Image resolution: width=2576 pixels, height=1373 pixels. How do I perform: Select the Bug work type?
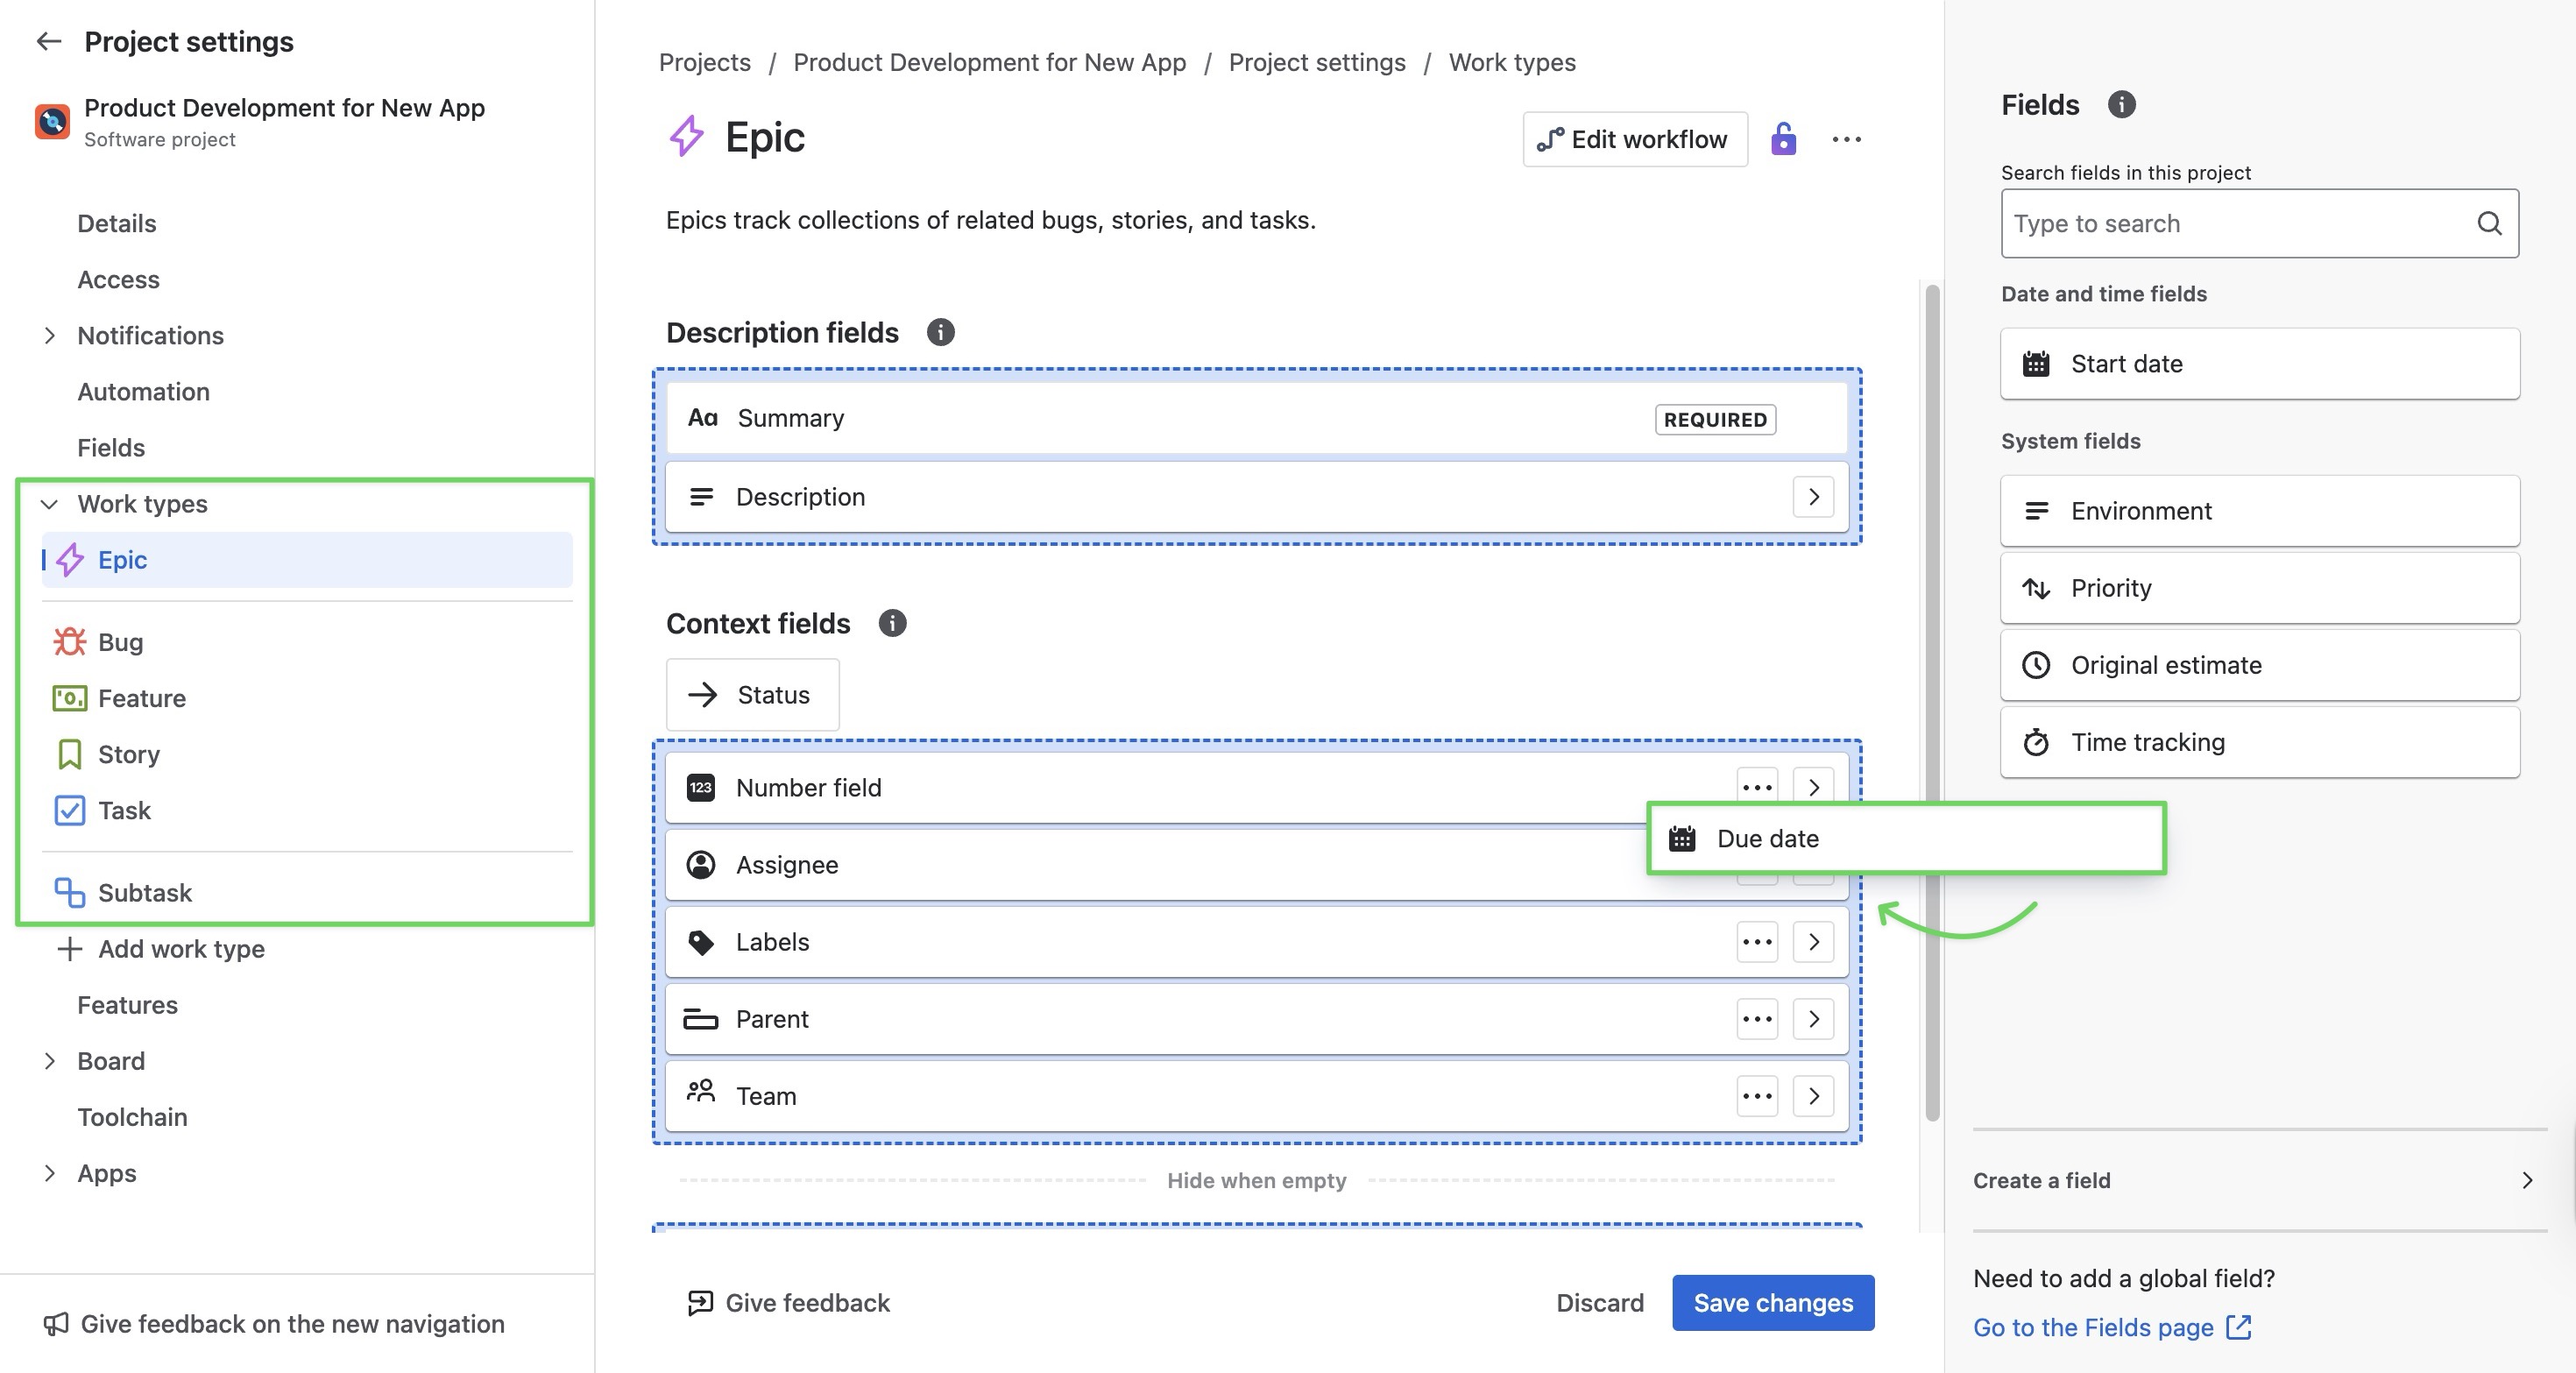click(x=120, y=642)
